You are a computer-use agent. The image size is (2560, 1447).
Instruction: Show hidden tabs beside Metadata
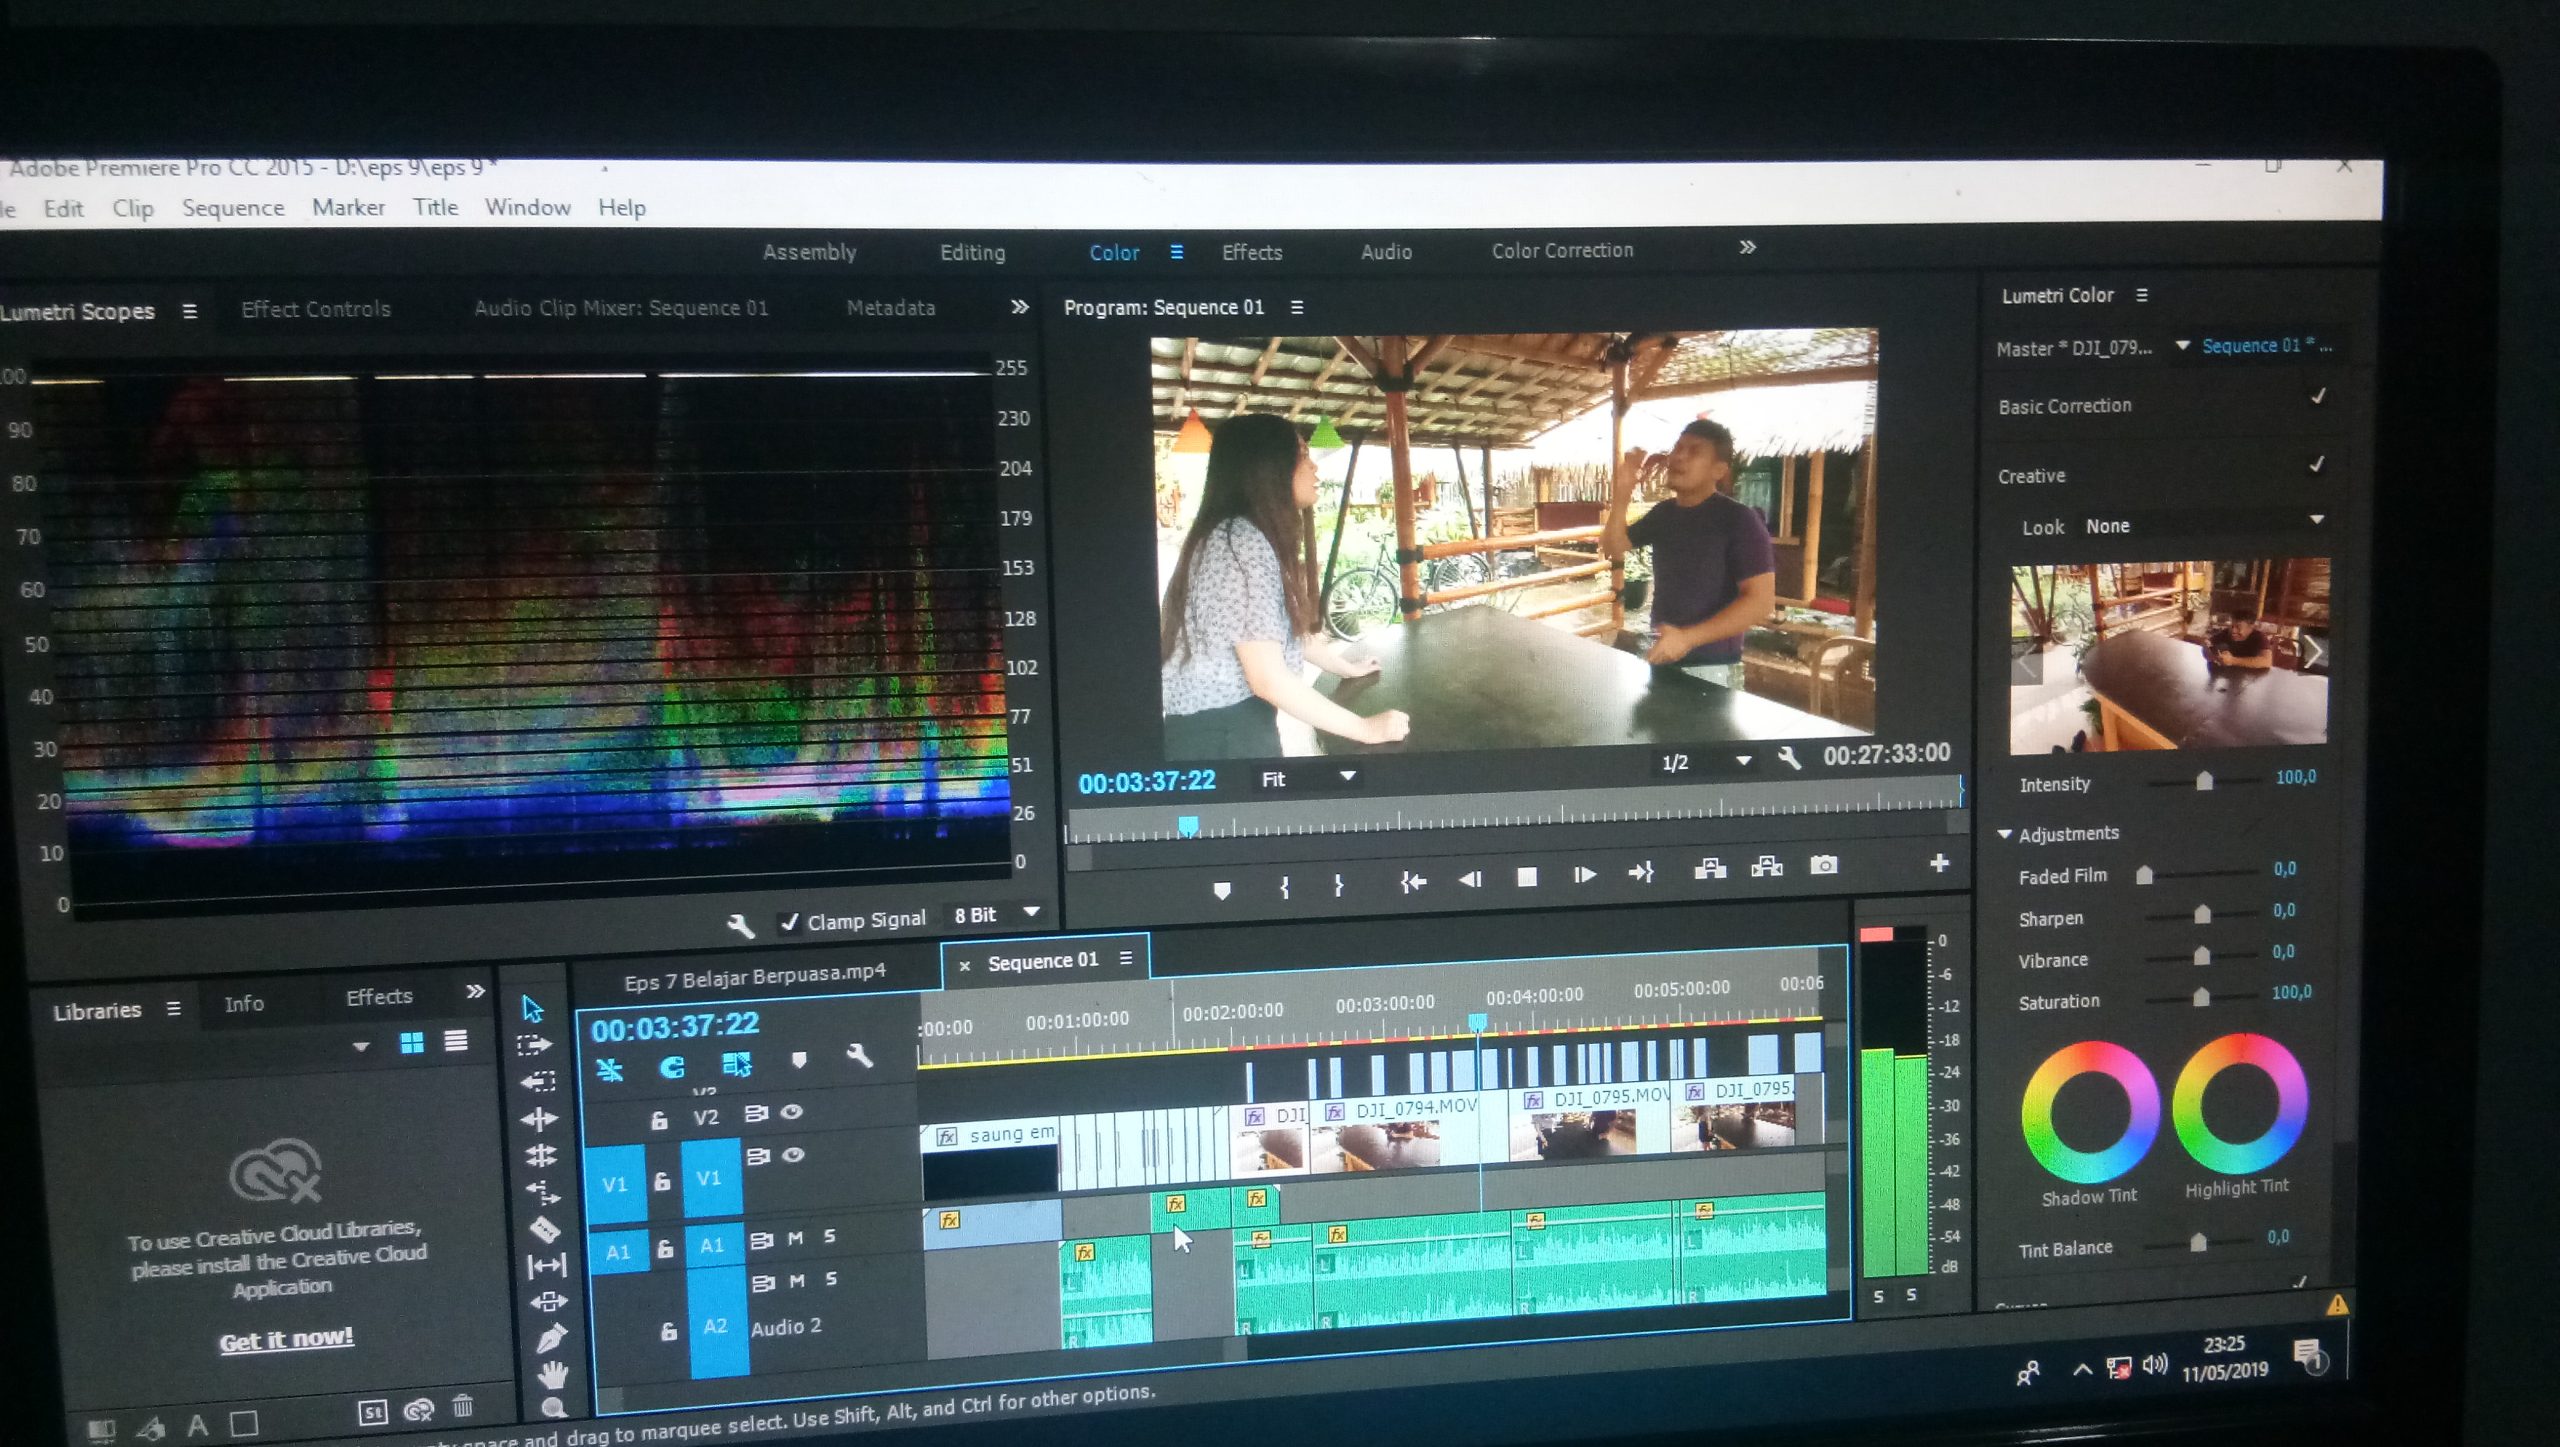pos(1019,306)
